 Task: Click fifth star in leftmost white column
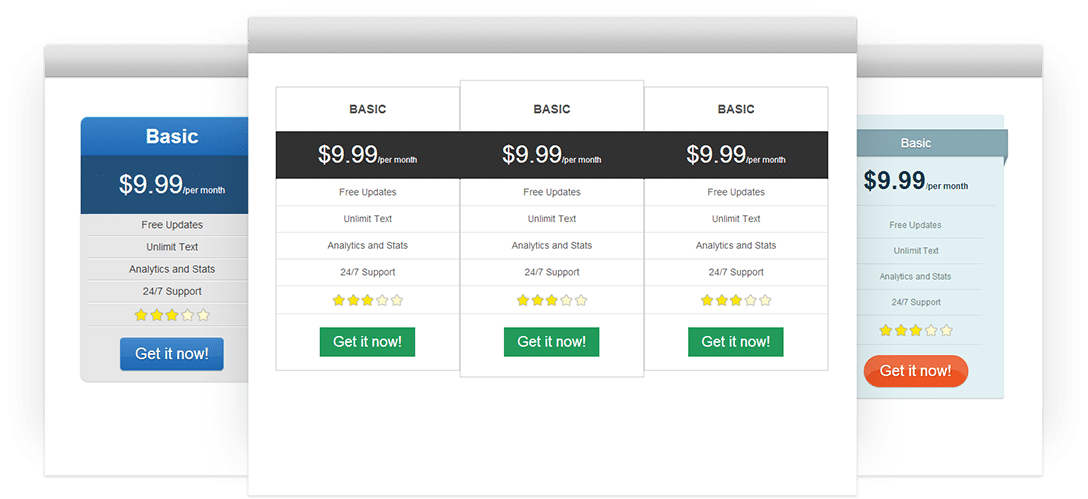point(397,301)
